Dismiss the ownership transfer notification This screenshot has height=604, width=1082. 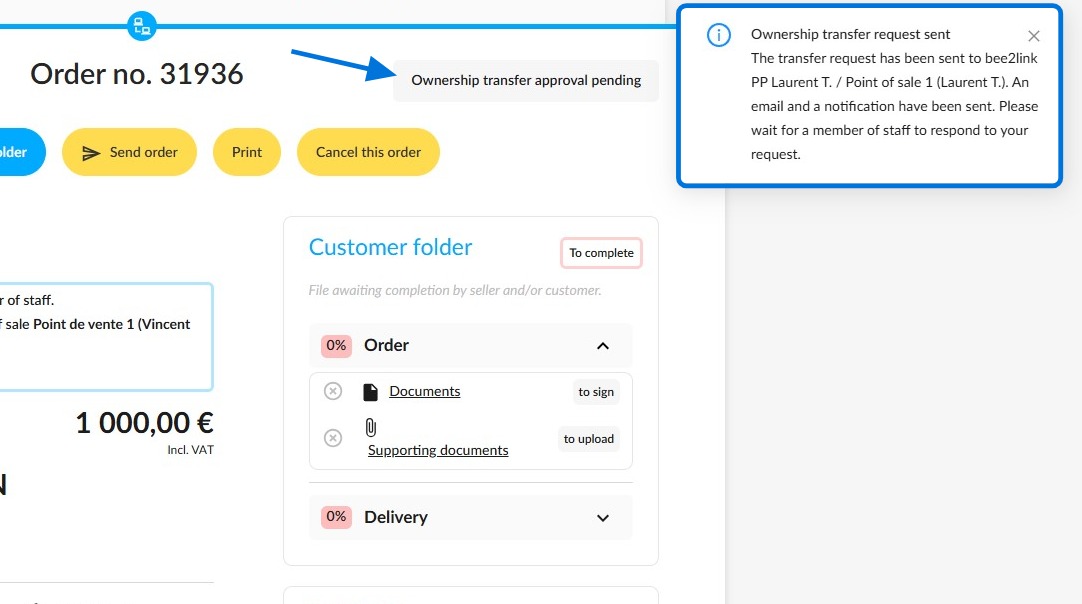point(1033,36)
